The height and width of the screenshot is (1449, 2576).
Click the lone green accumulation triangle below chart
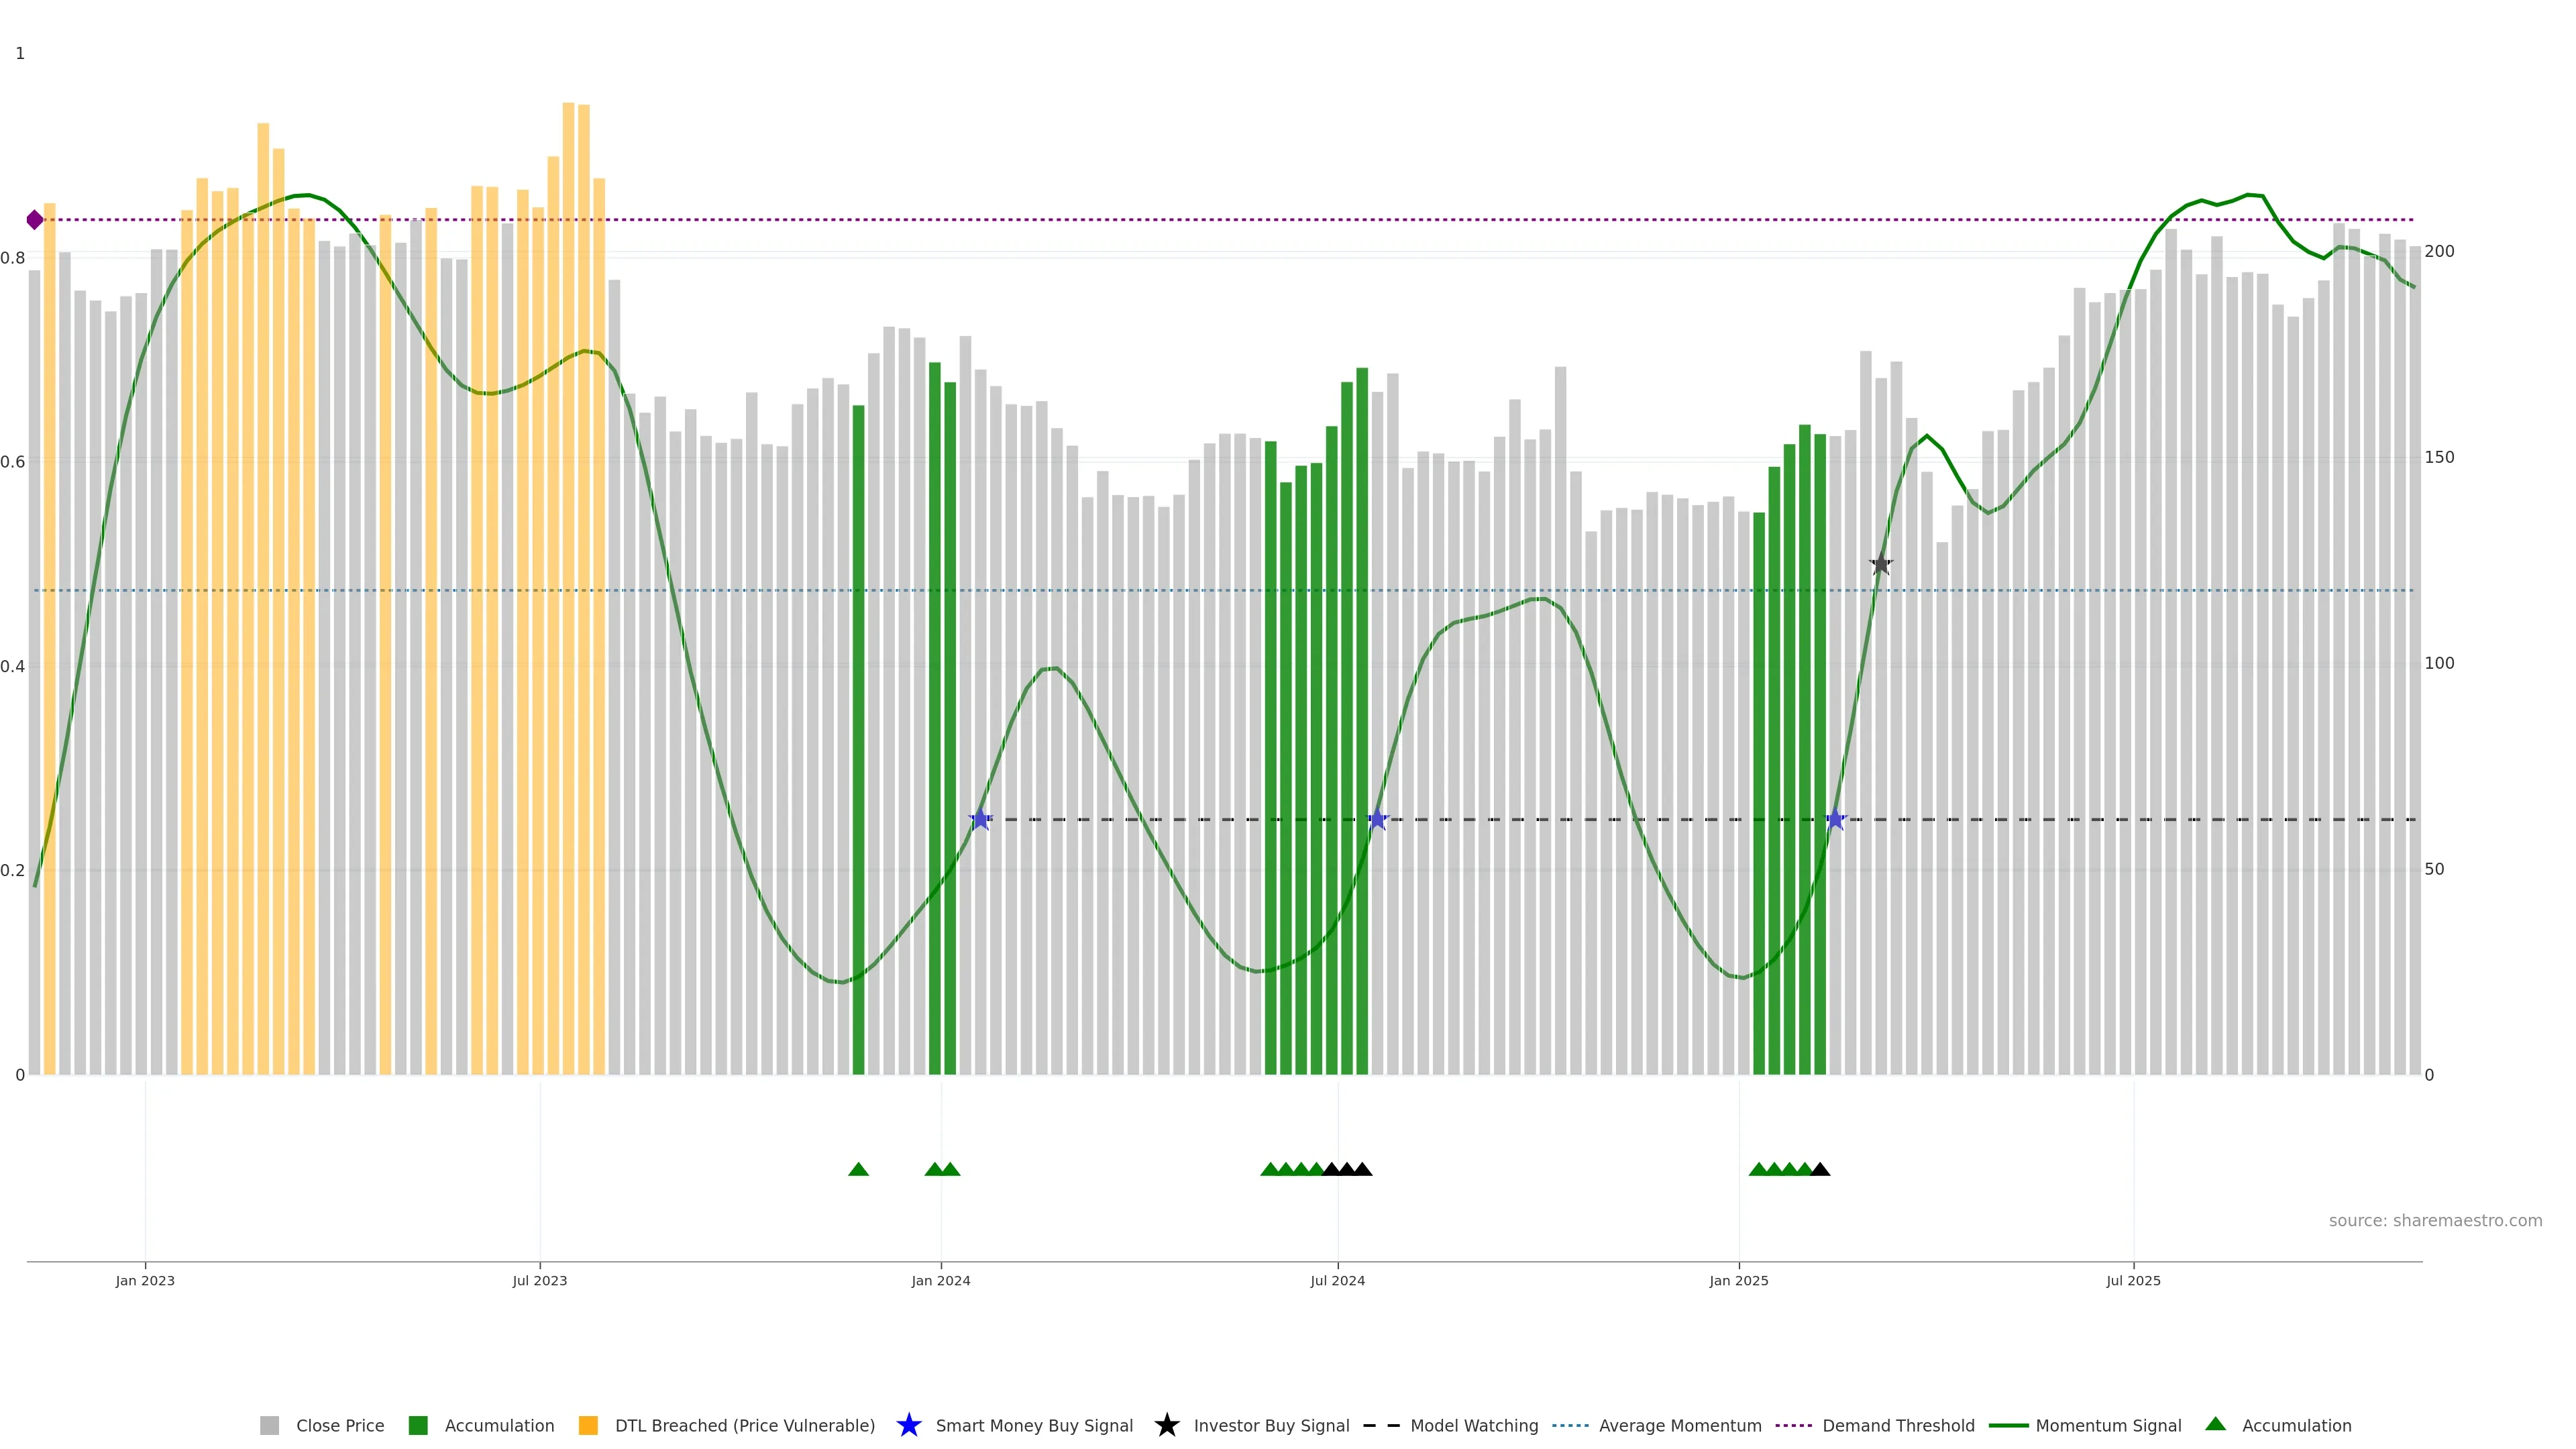(x=858, y=1169)
